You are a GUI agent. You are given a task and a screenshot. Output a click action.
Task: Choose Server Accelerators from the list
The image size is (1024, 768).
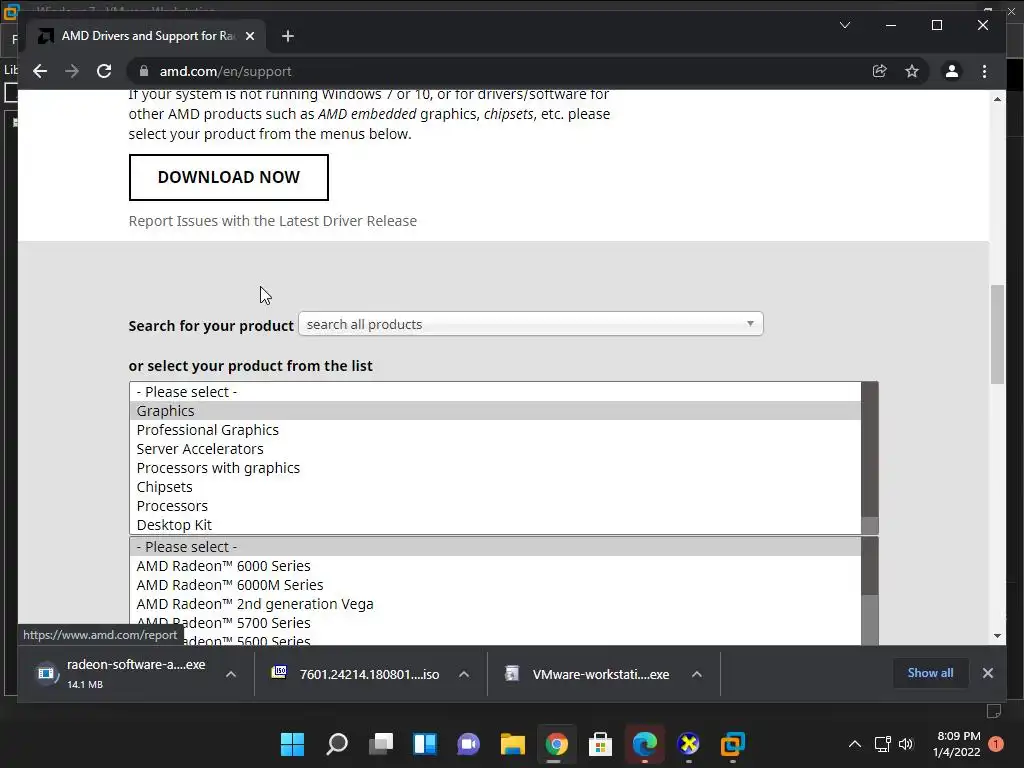pos(495,449)
